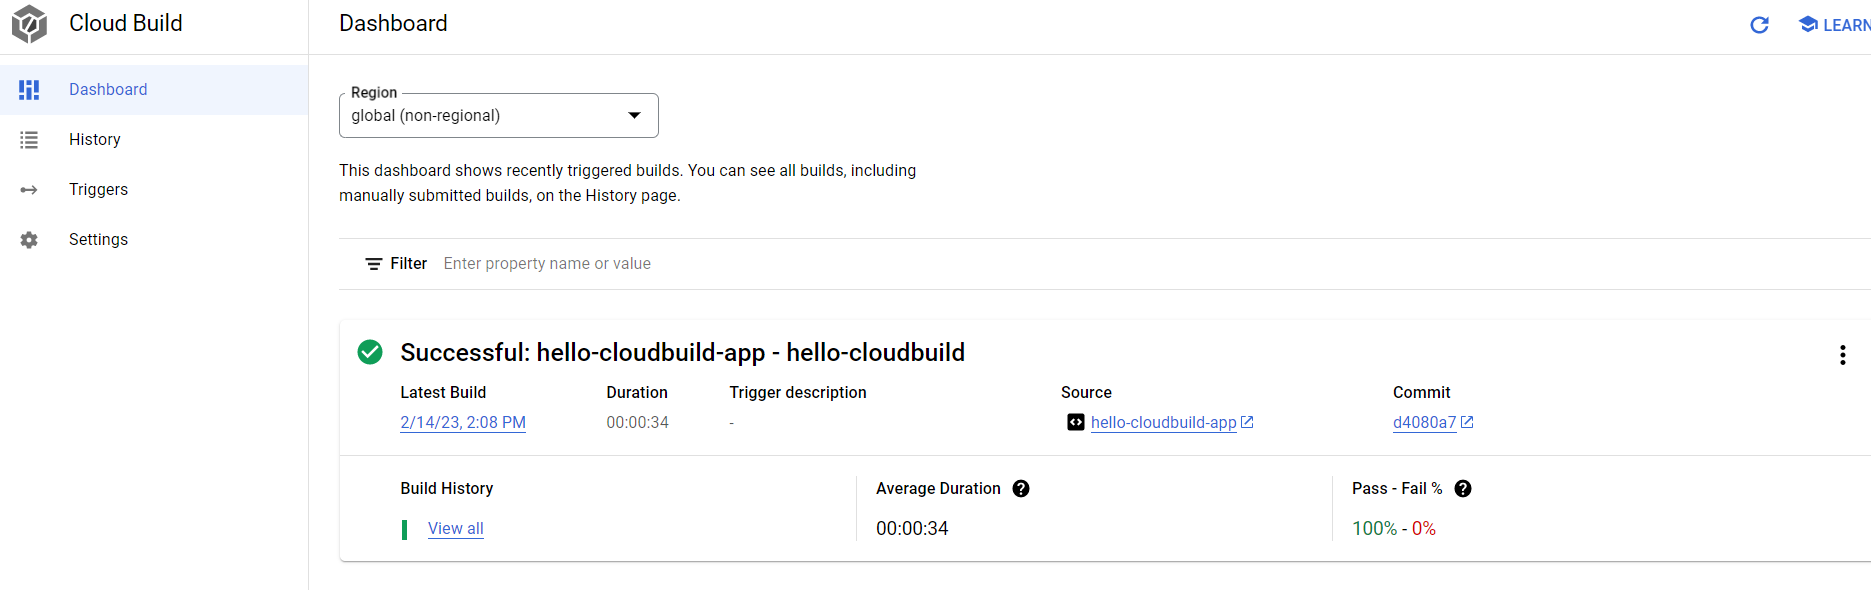Click the Dashboard page title
The image size is (1871, 590).
click(x=393, y=23)
